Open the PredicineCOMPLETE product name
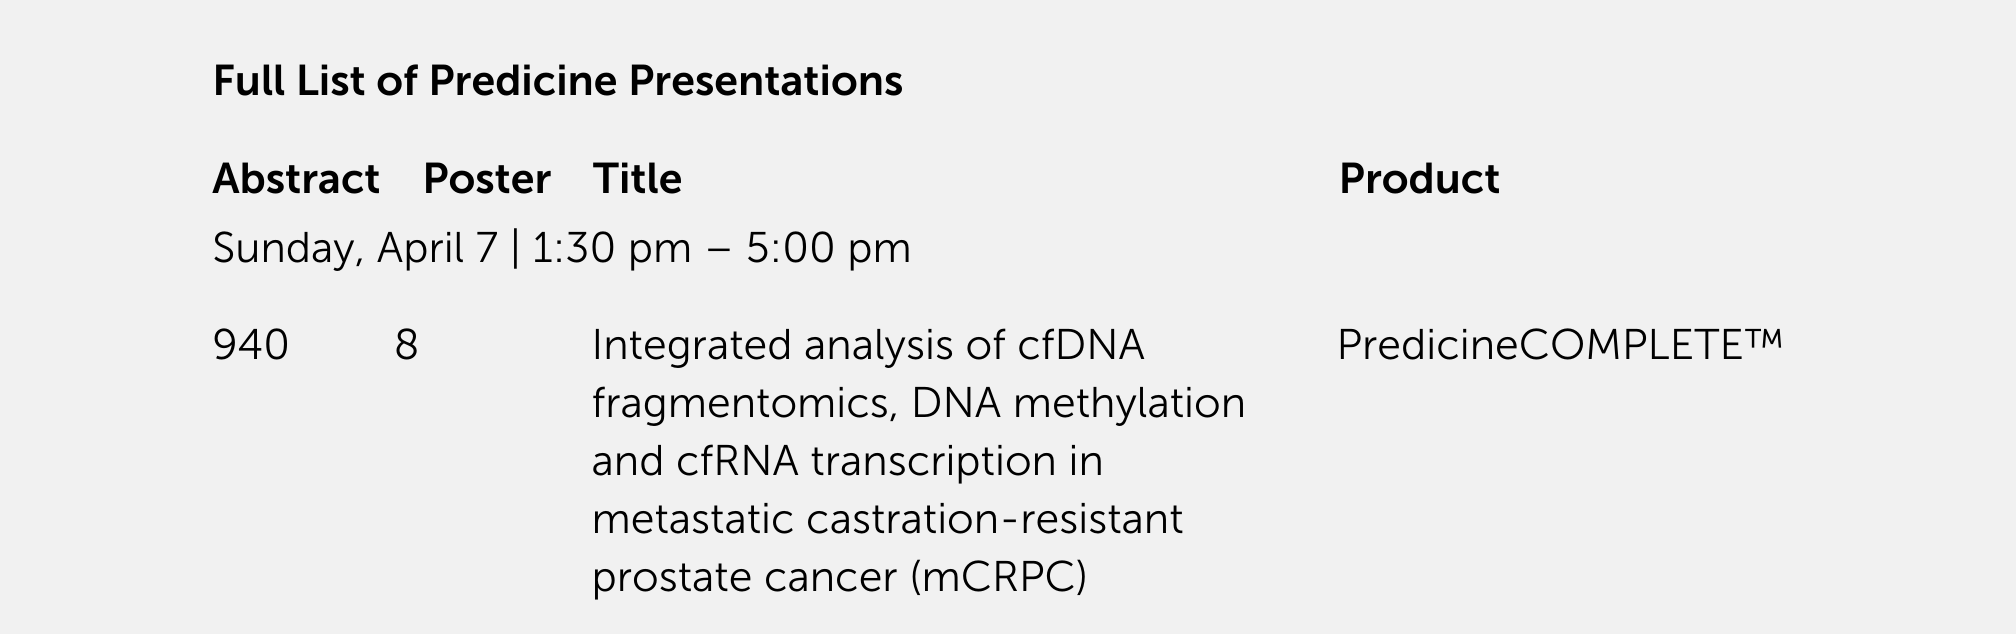2016x634 pixels. point(1560,345)
